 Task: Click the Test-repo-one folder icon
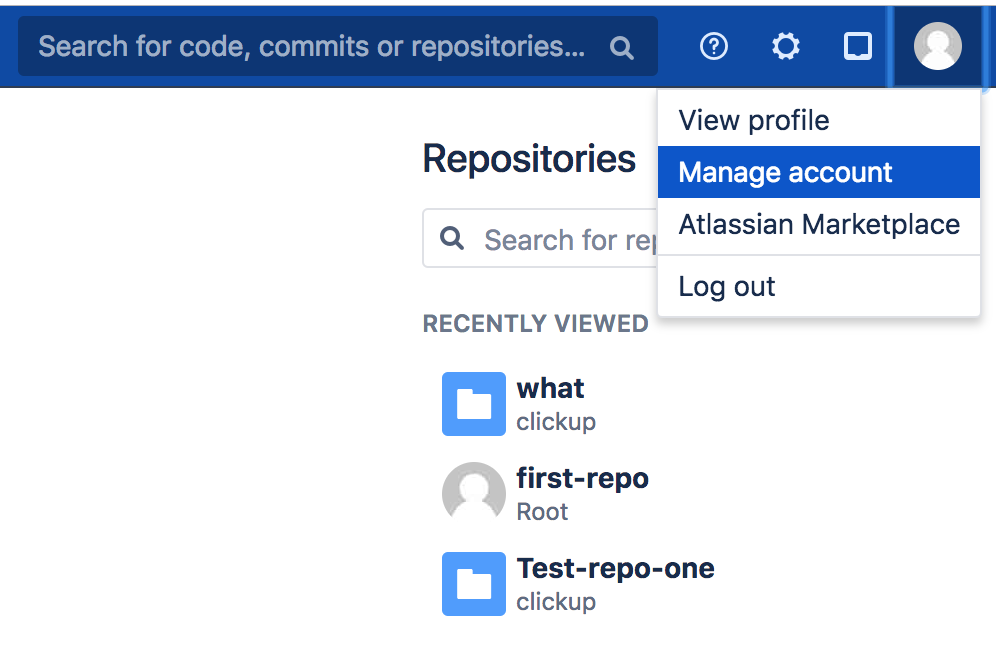(474, 584)
